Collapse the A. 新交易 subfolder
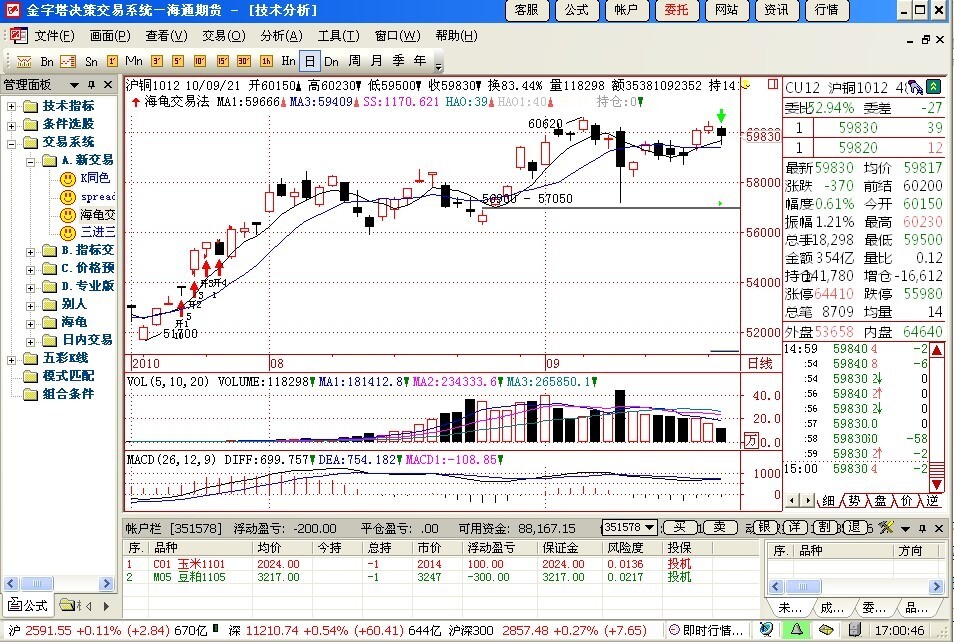 pyautogui.click(x=30, y=162)
